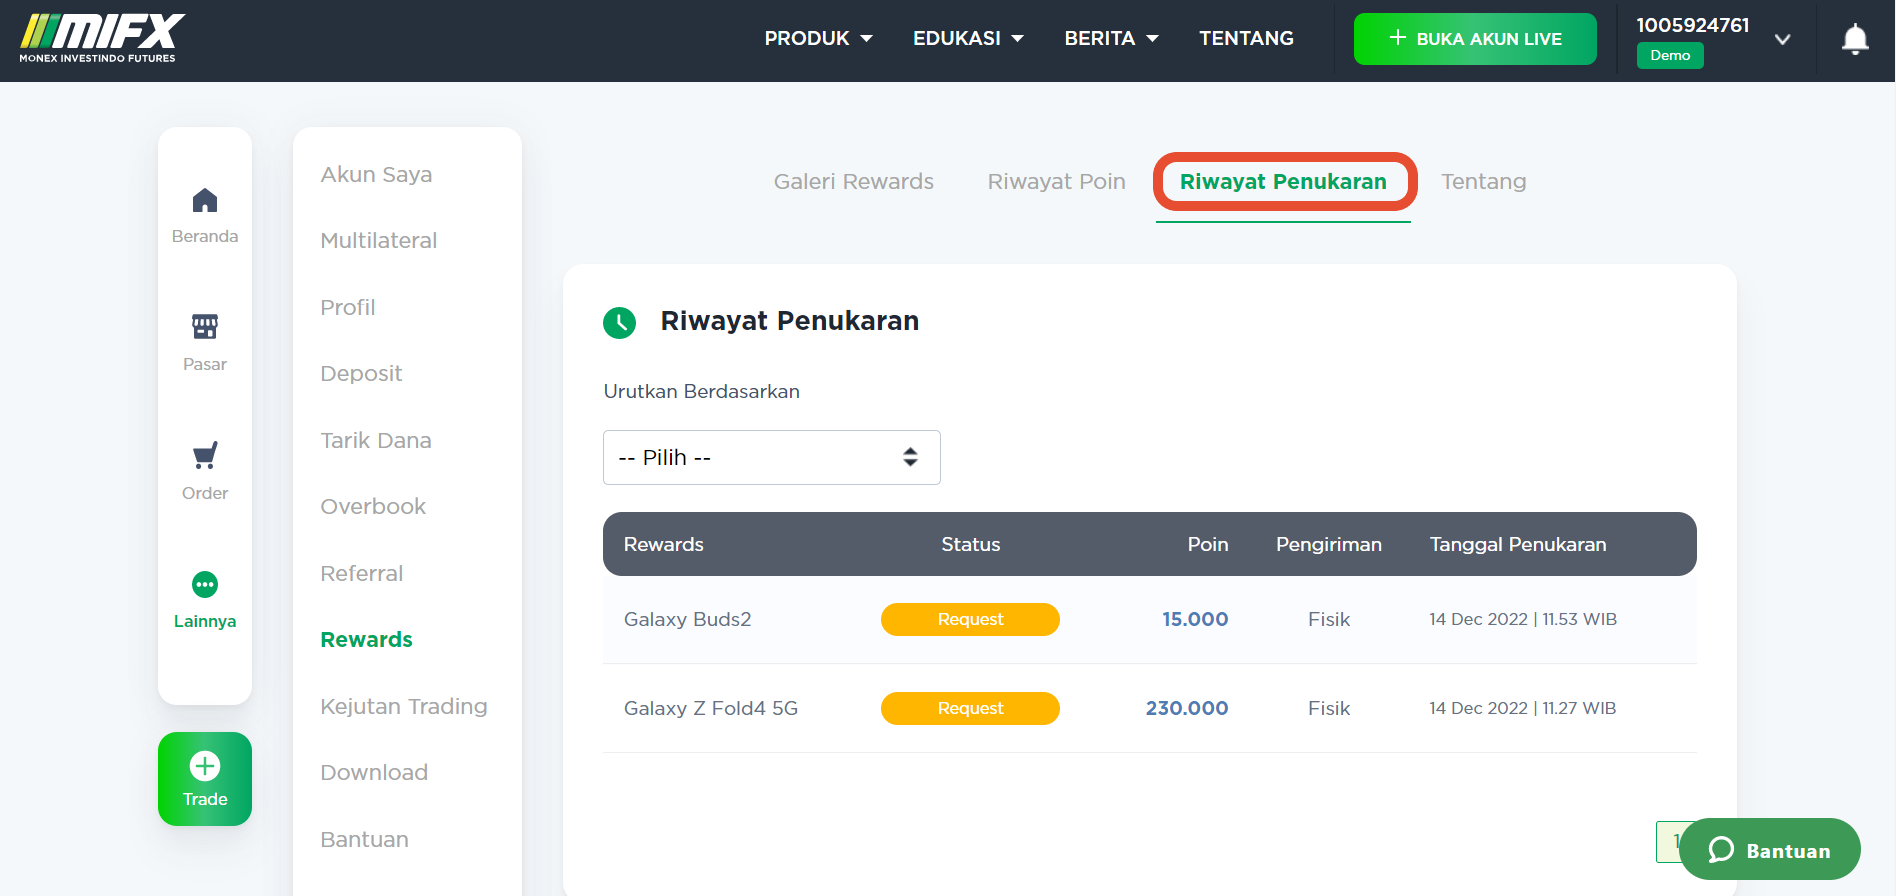The height and width of the screenshot is (896, 1896).
Task: Select the Lainnya more icon
Action: [x=205, y=584]
